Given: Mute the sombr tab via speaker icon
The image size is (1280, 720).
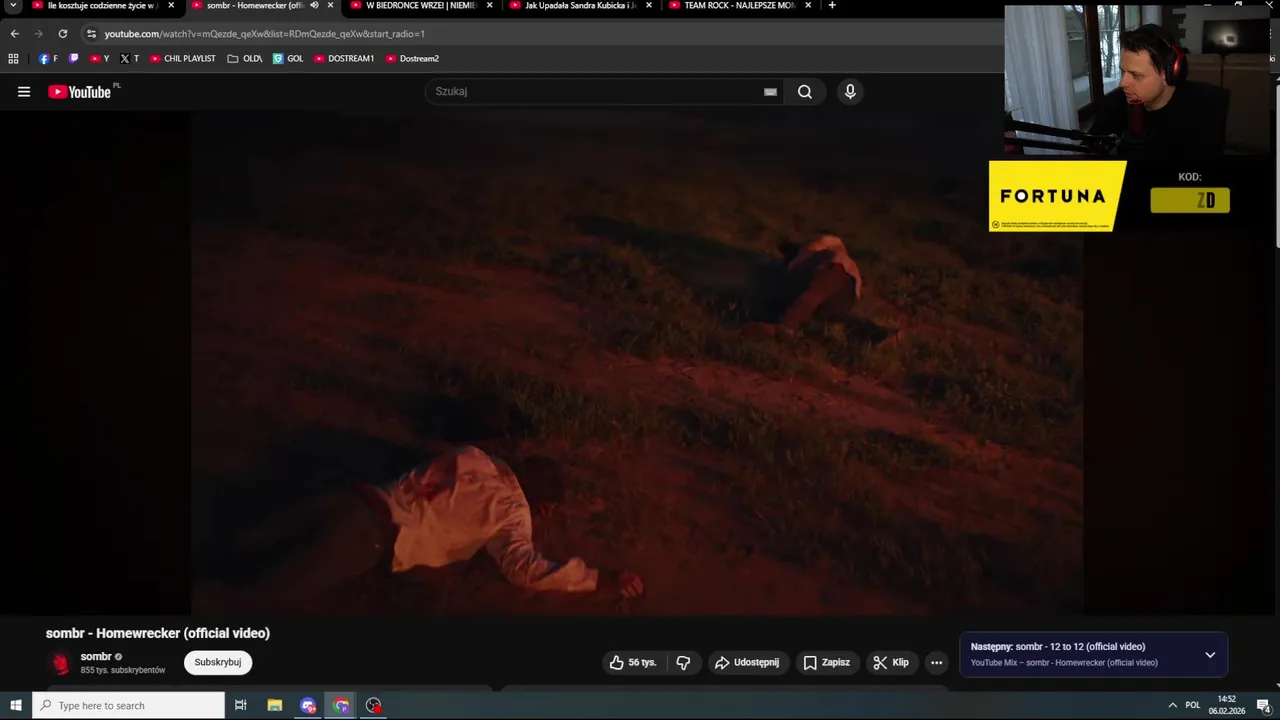Looking at the screenshot, I should [314, 5].
